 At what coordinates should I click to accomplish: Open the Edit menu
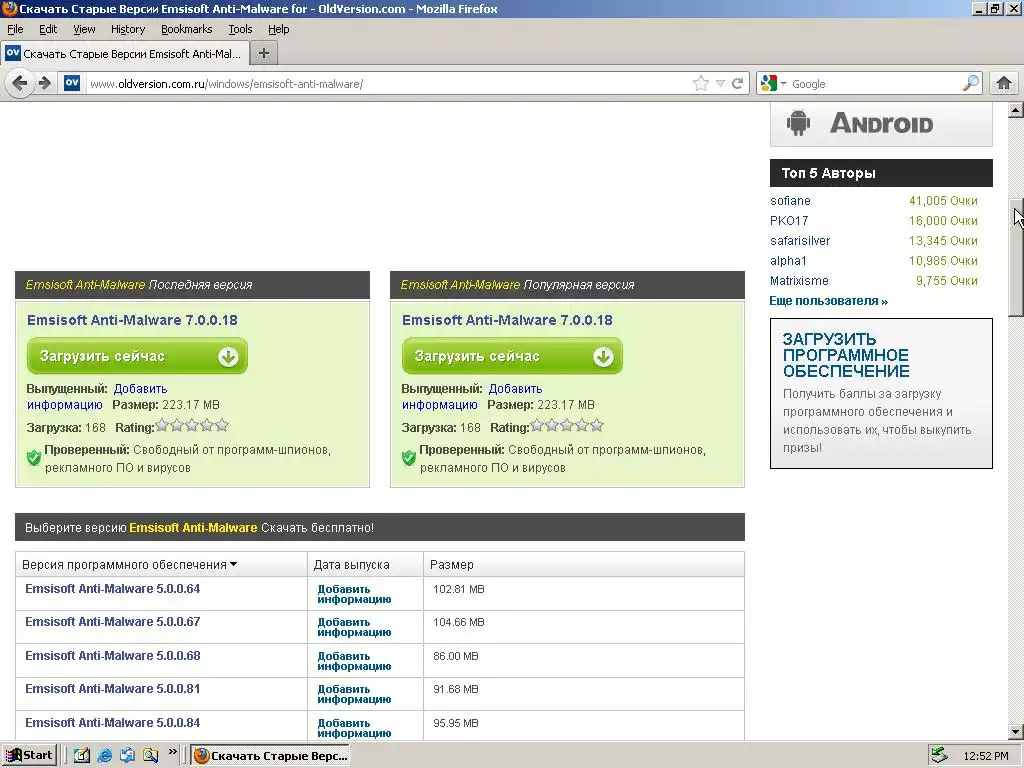click(48, 29)
